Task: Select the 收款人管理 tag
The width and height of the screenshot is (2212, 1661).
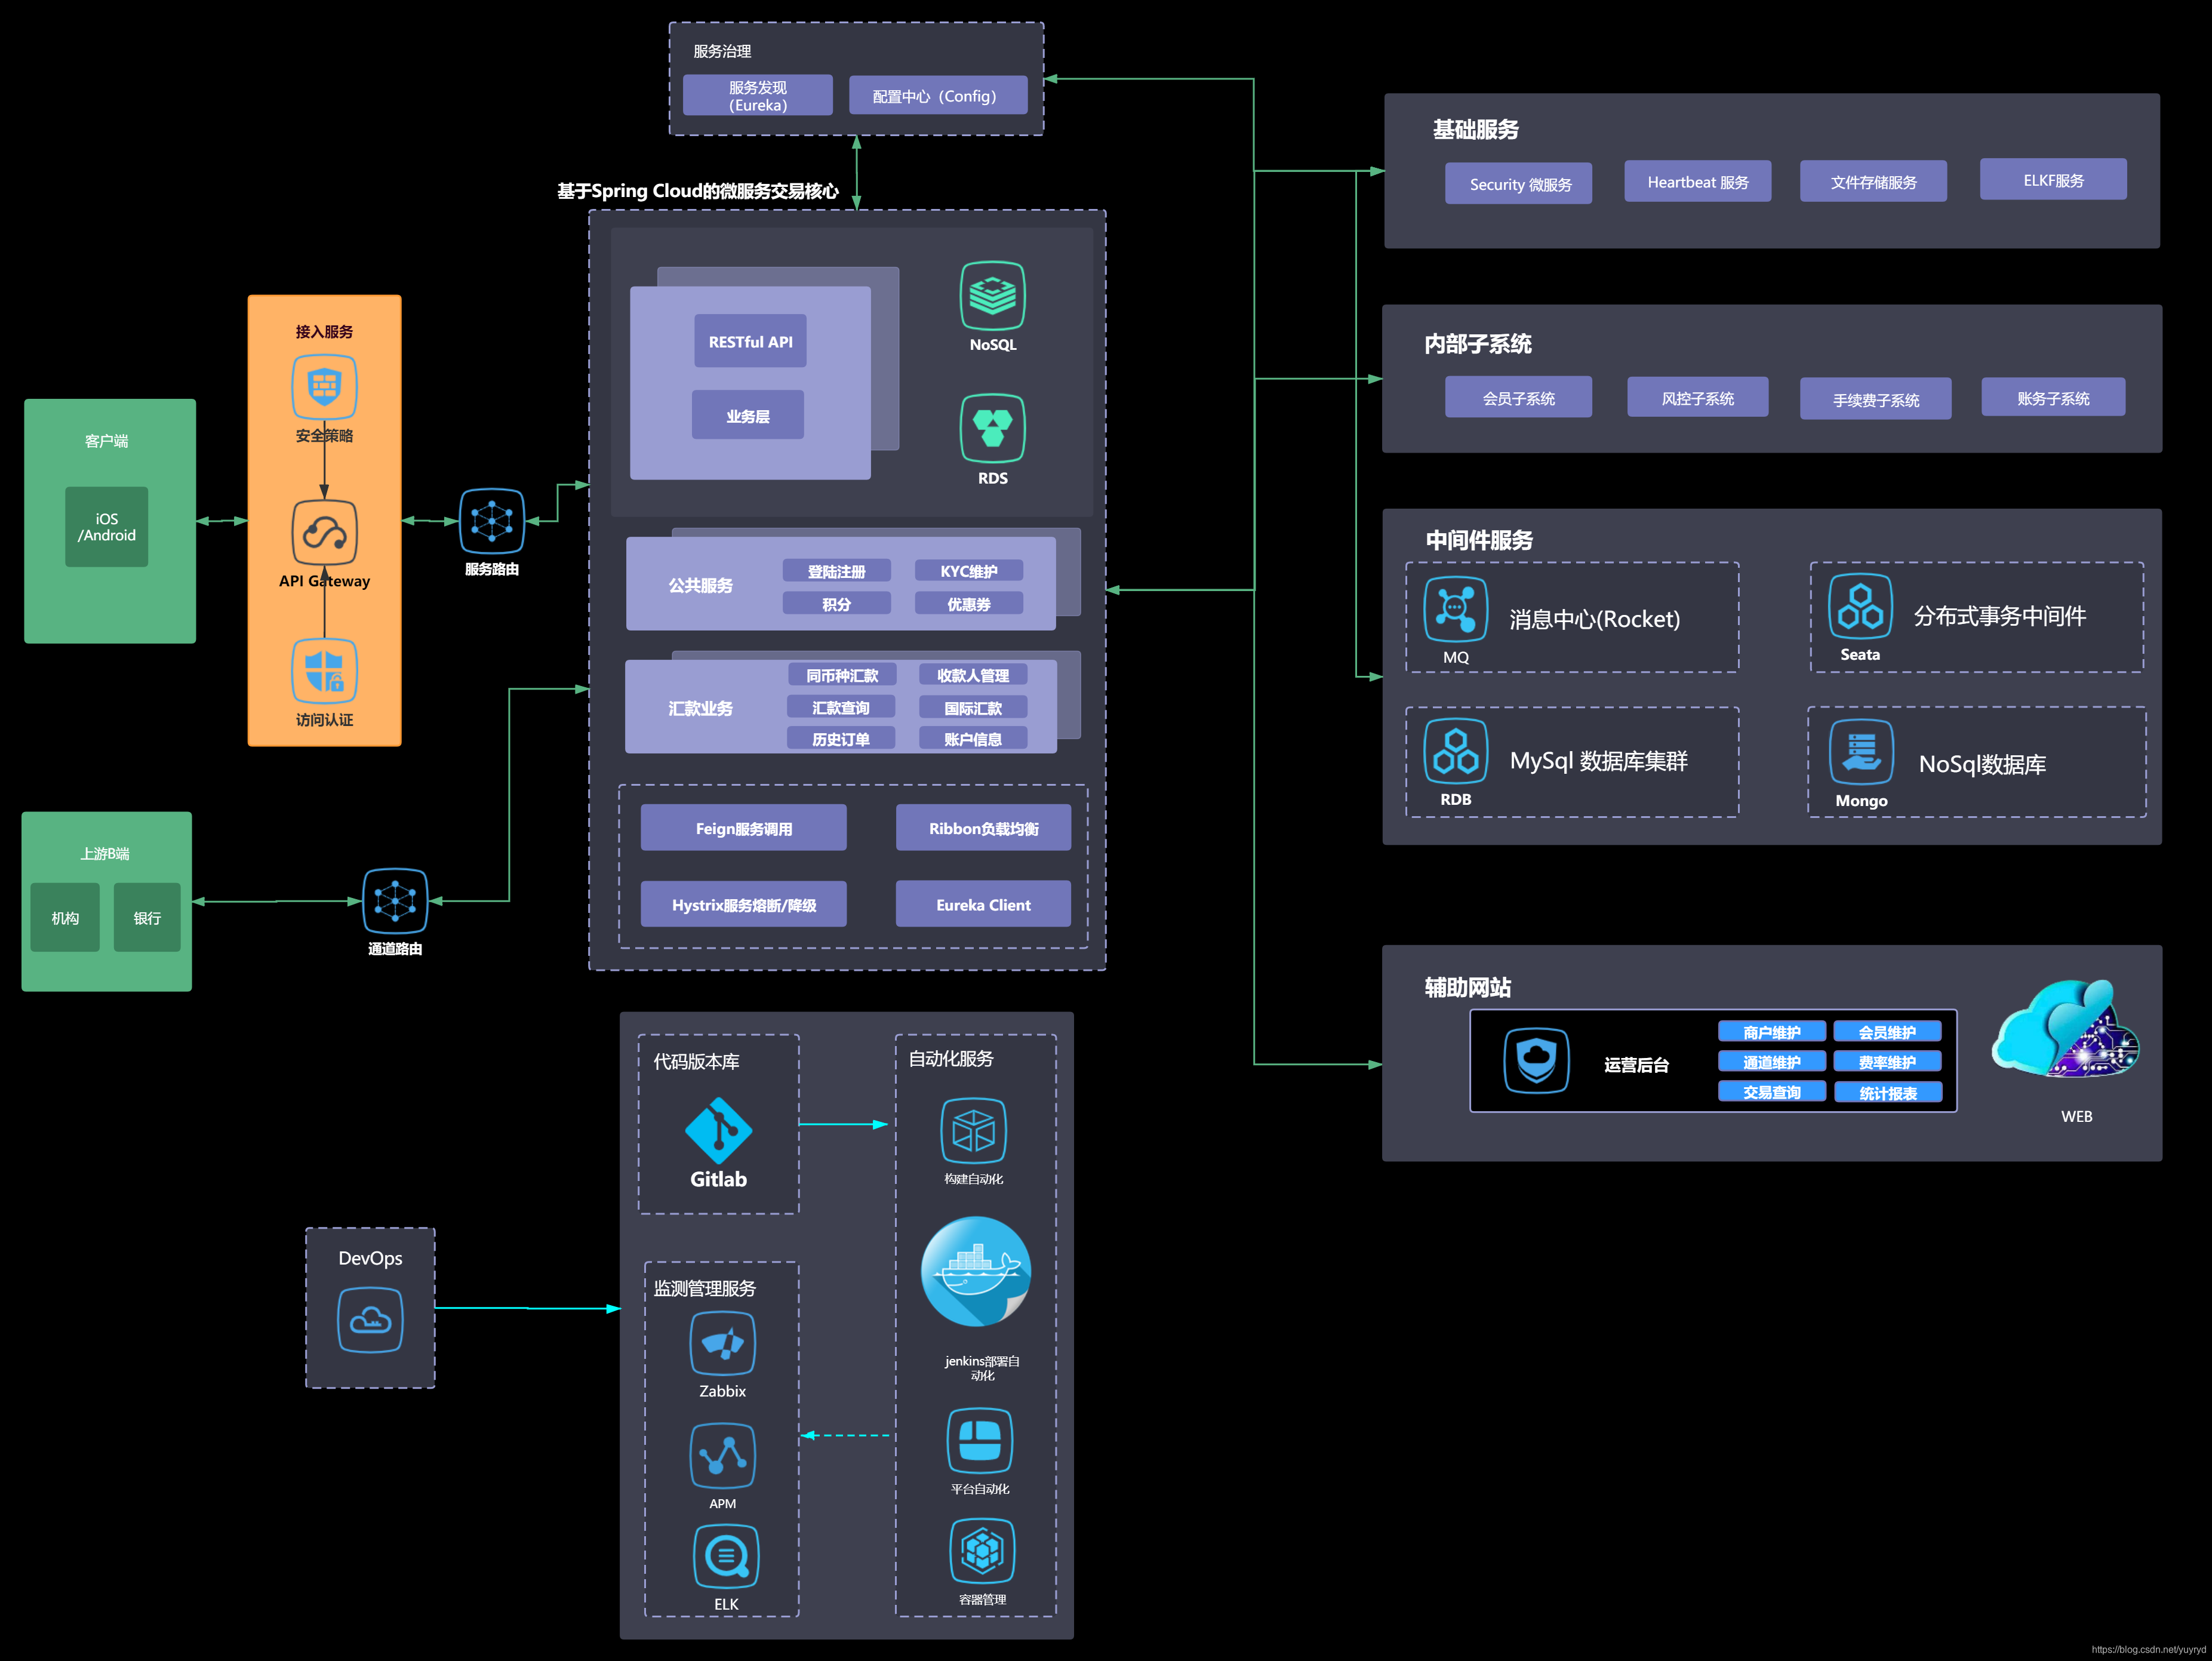Action: click(x=973, y=675)
